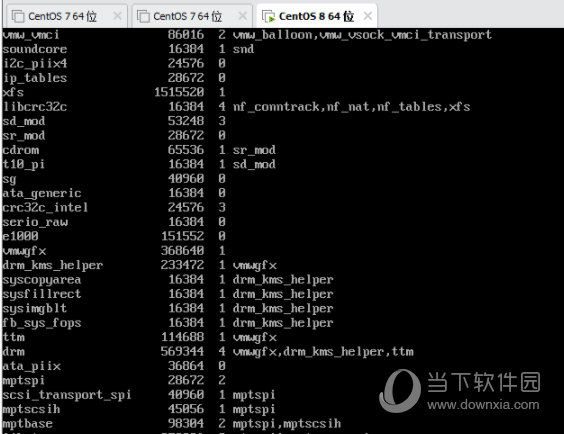
Task: Click the ata_piix module name
Action: [x=31, y=366]
